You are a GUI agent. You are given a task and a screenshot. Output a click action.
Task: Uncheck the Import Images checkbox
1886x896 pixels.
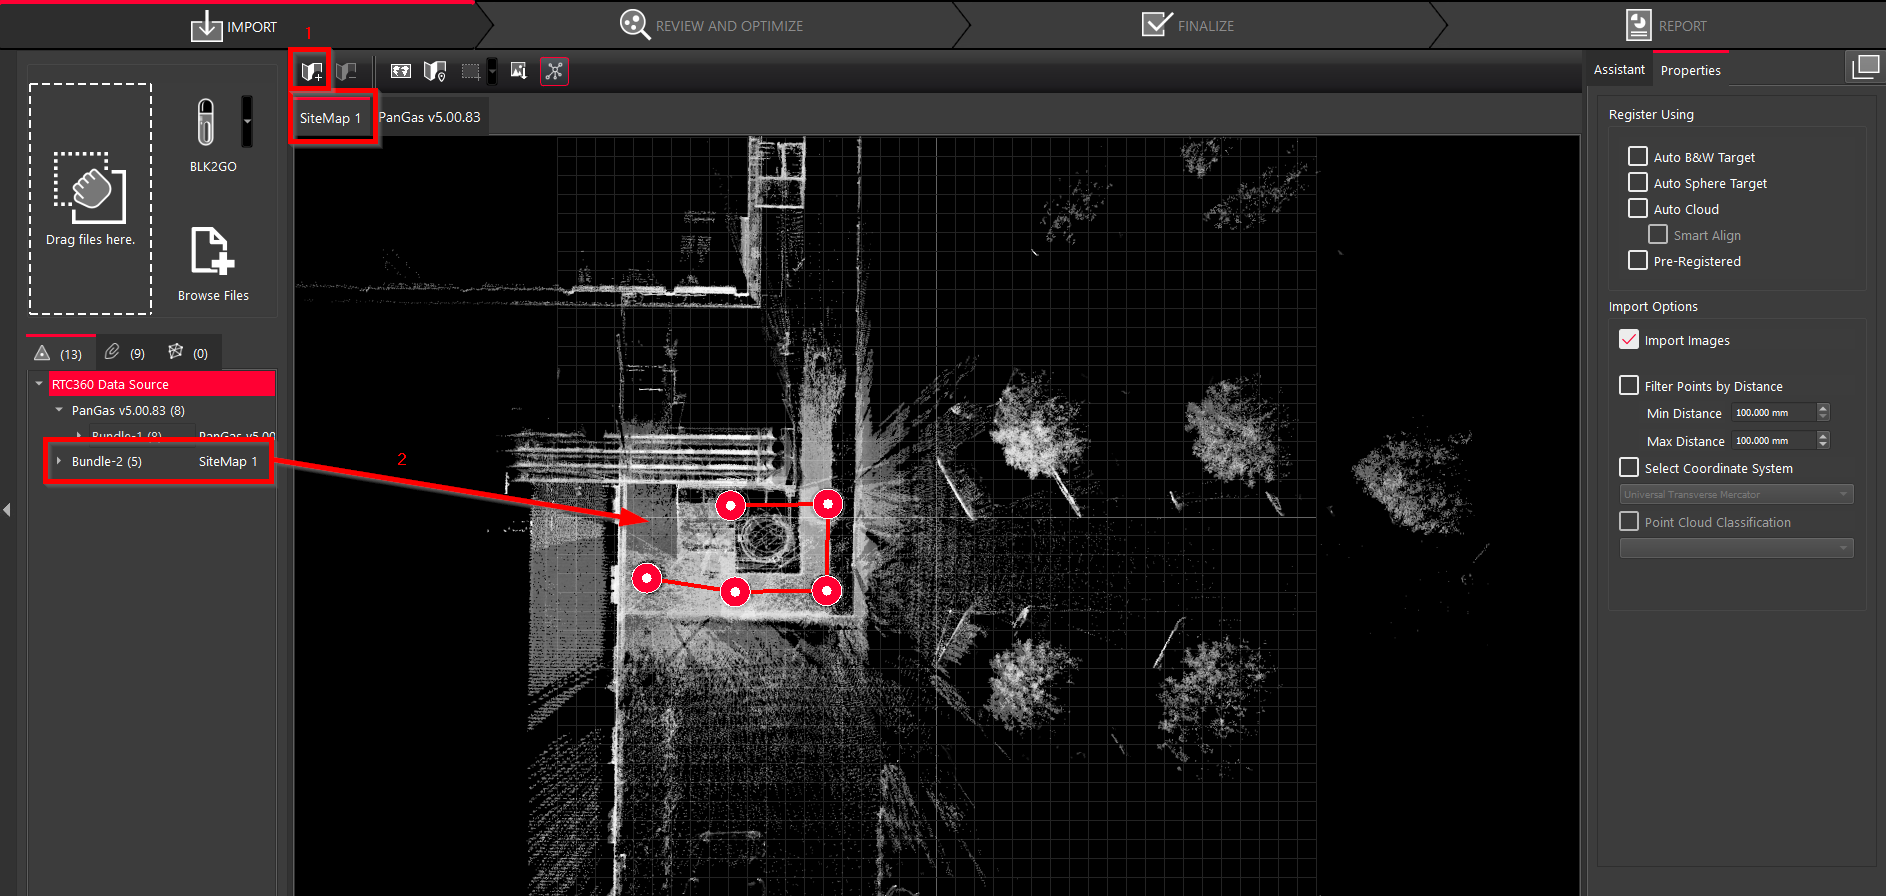(x=1629, y=340)
